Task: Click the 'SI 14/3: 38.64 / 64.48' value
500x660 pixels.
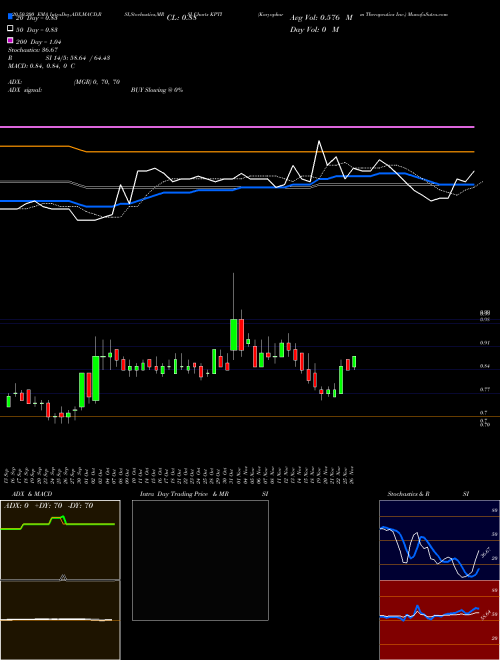Action: (78, 58)
